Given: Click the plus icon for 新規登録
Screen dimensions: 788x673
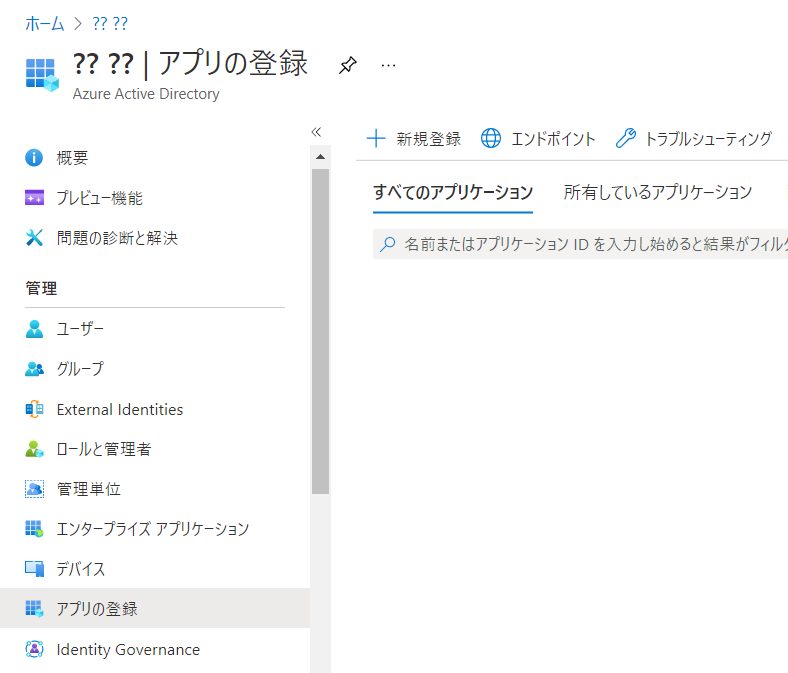Looking at the screenshot, I should tap(376, 138).
